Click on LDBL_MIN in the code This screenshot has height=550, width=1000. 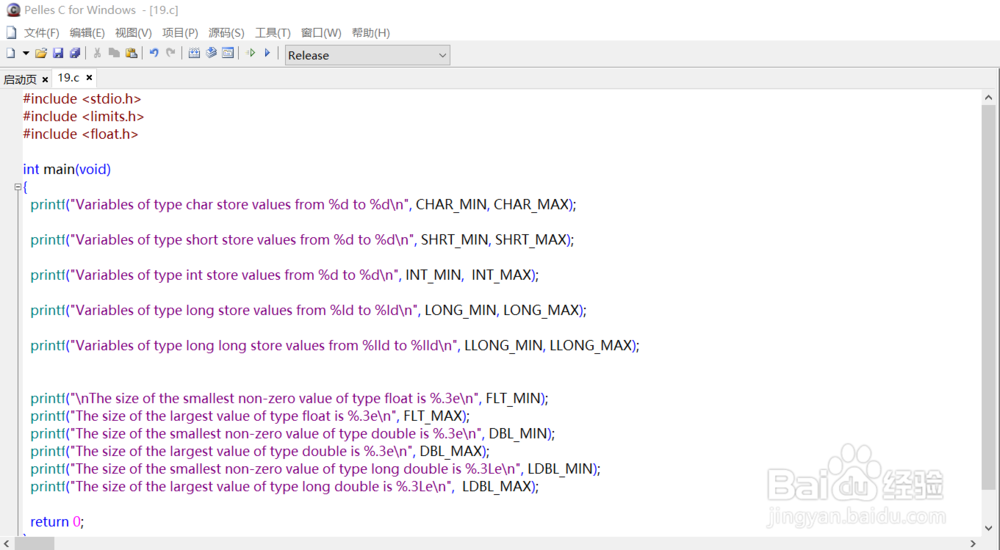coord(560,469)
